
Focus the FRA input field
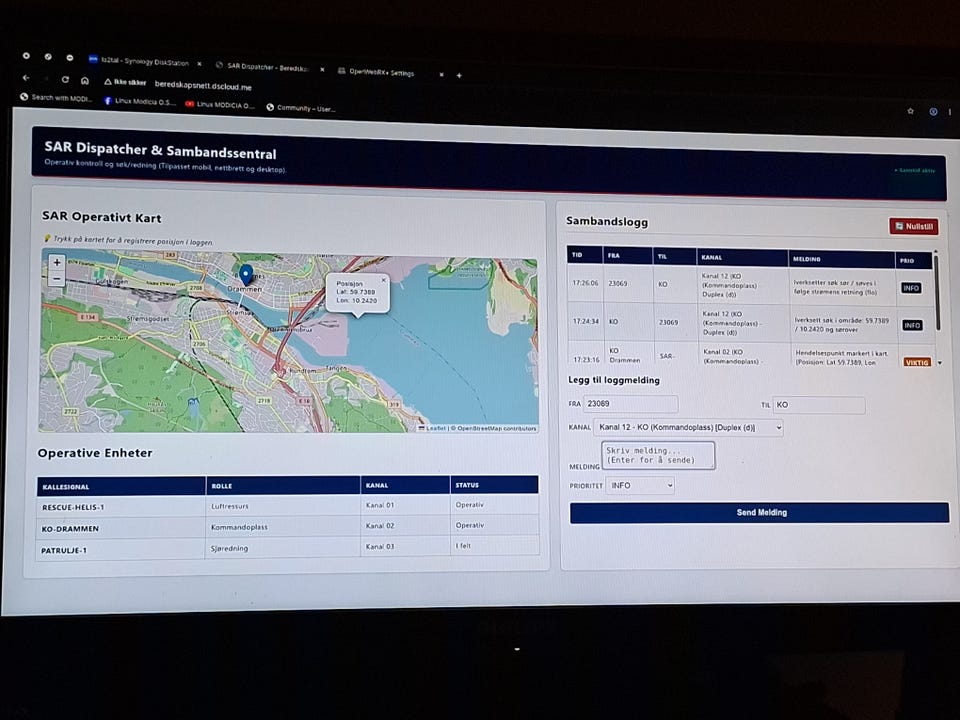631,403
